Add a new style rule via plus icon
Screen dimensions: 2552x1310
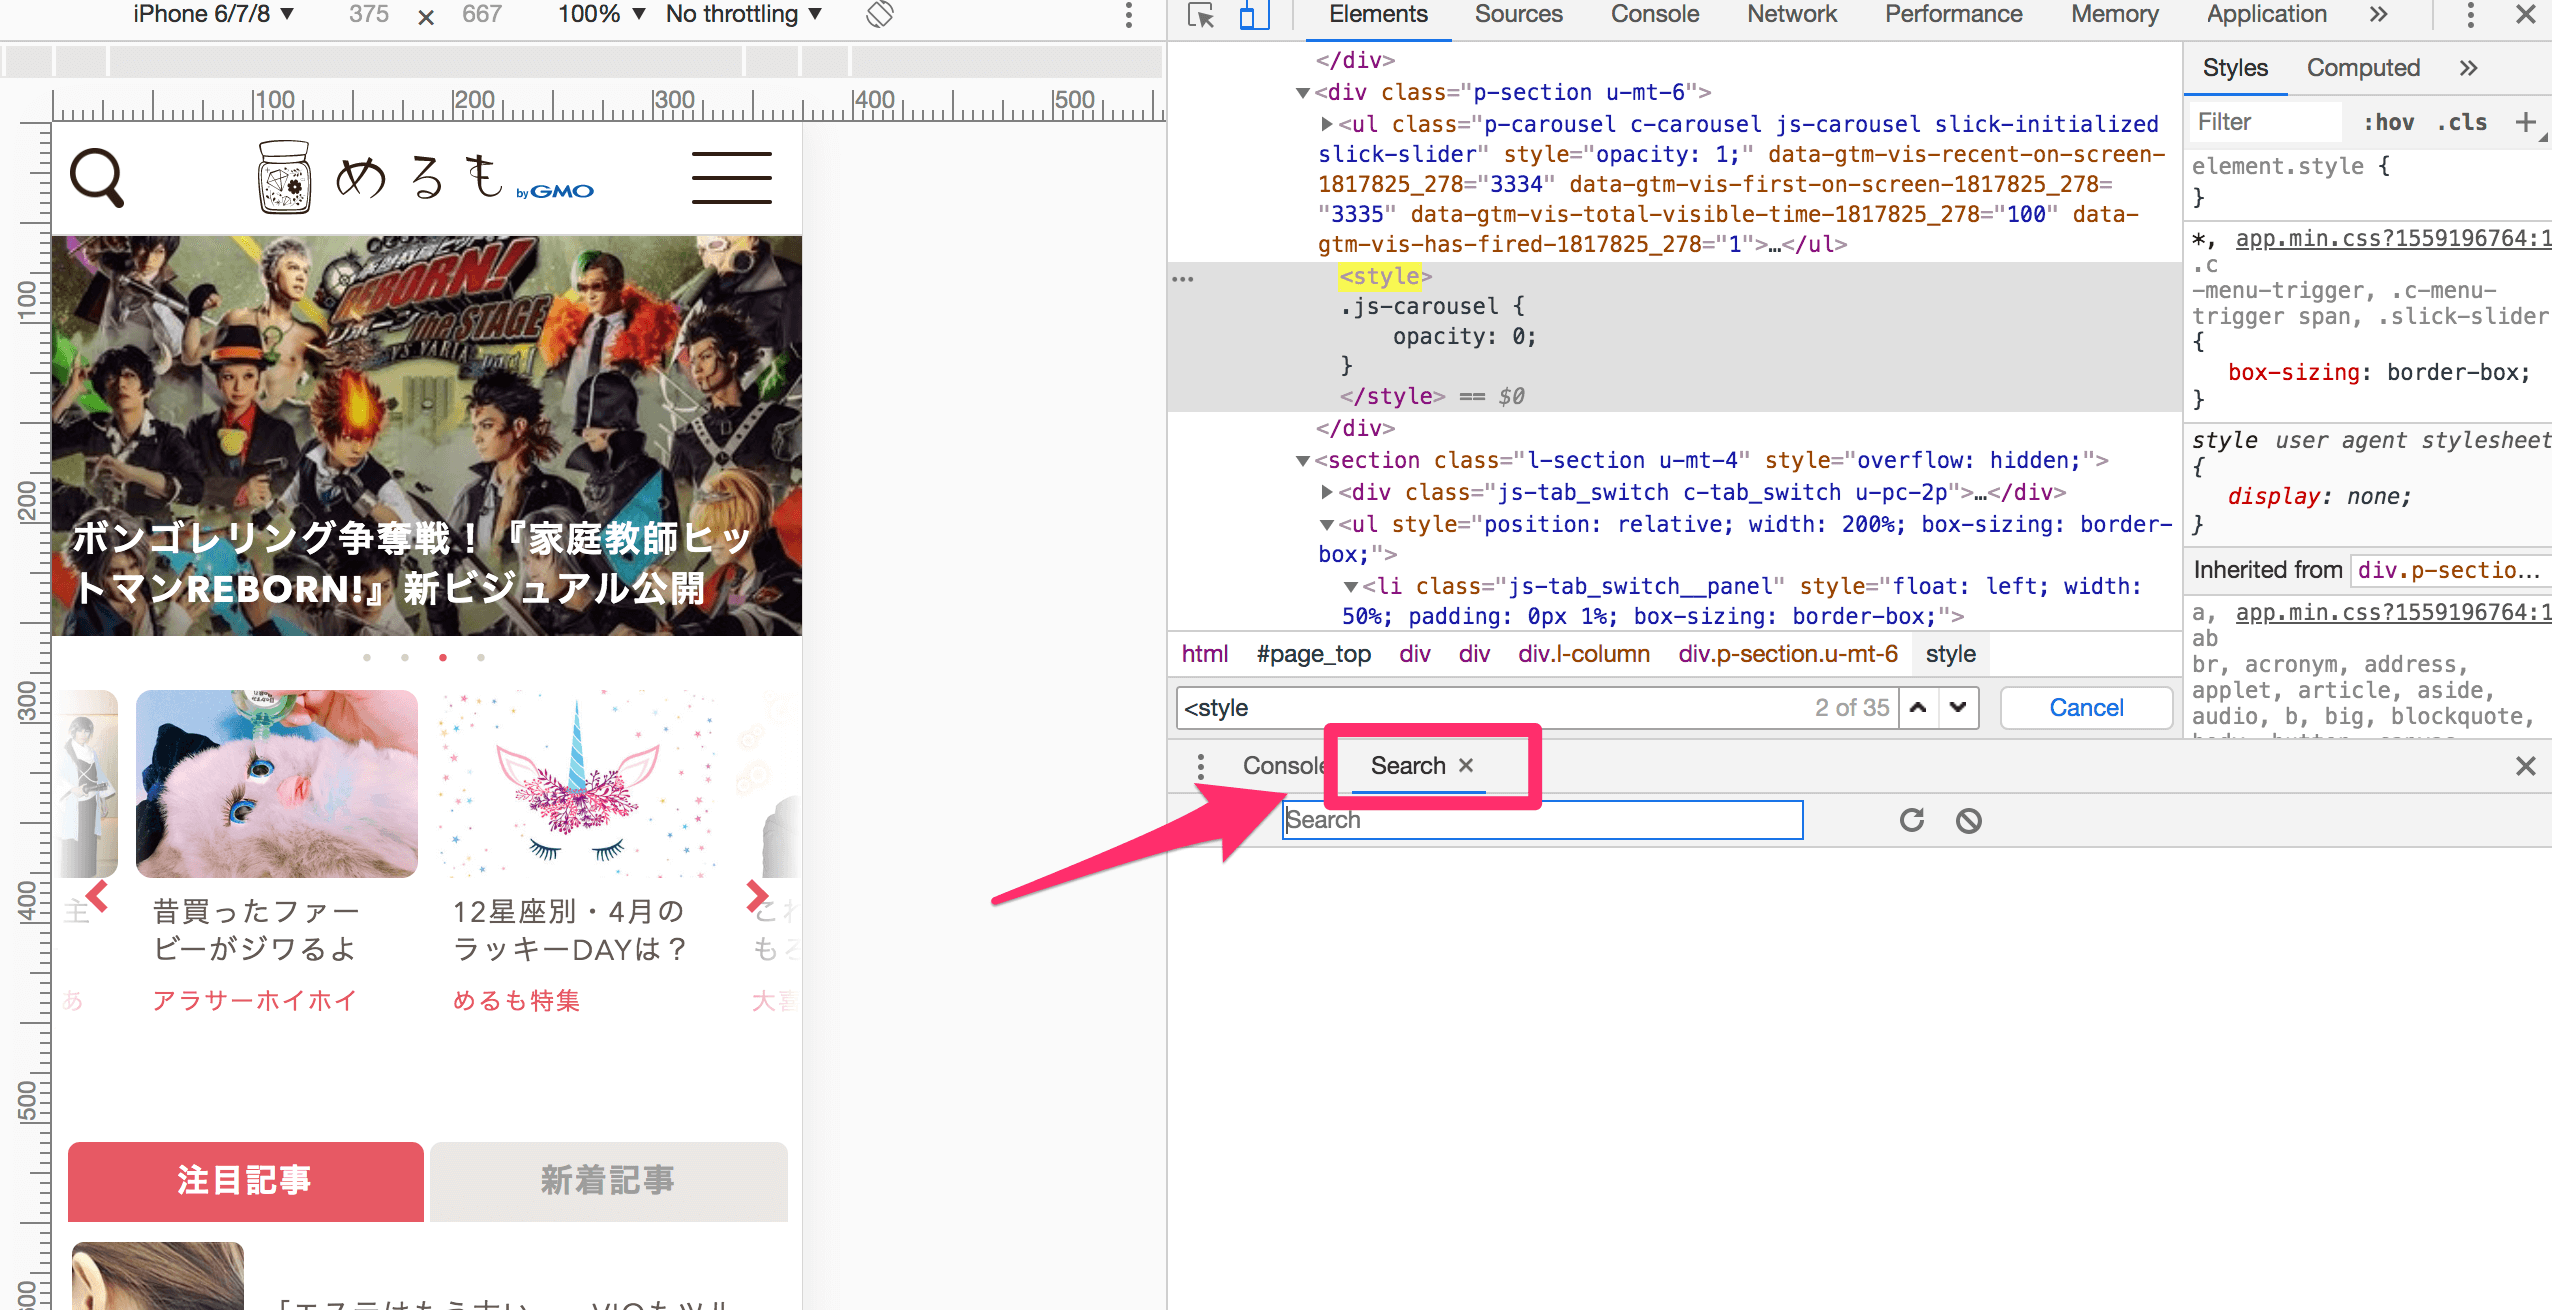point(2529,121)
